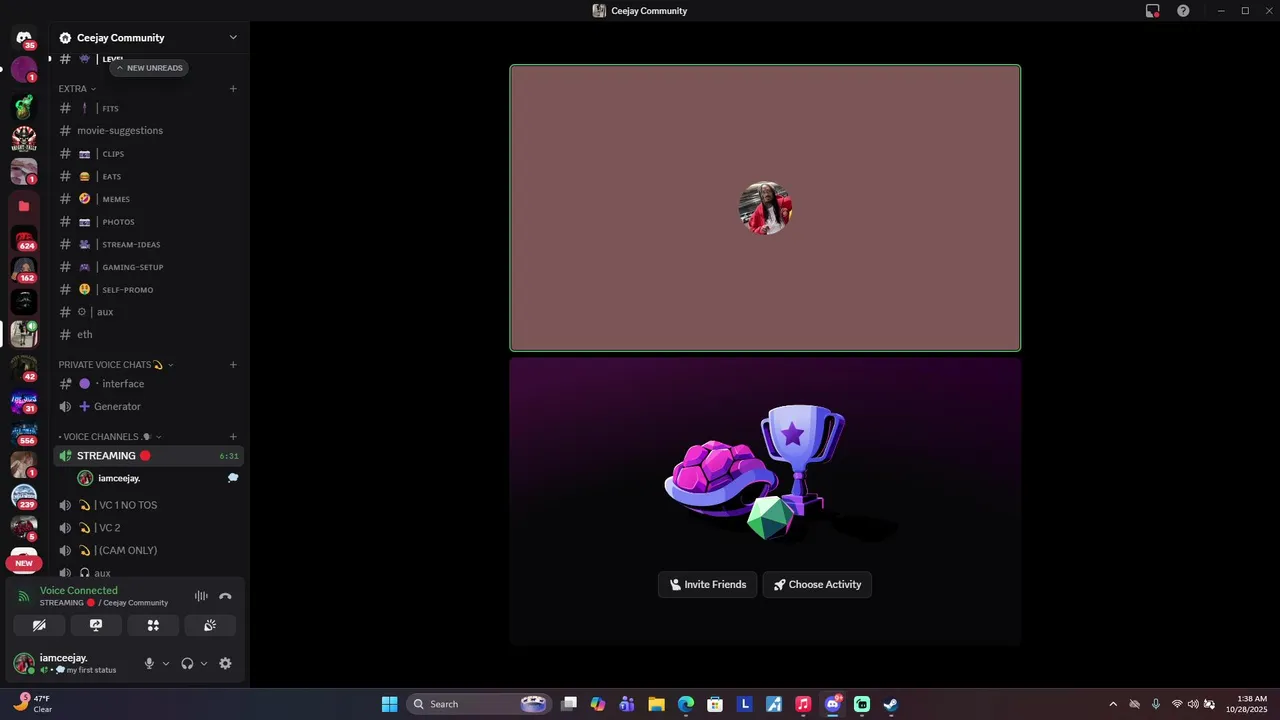Image resolution: width=1280 pixels, height=720 pixels.
Task: Open the red server folder icon
Action: pyautogui.click(x=24, y=206)
